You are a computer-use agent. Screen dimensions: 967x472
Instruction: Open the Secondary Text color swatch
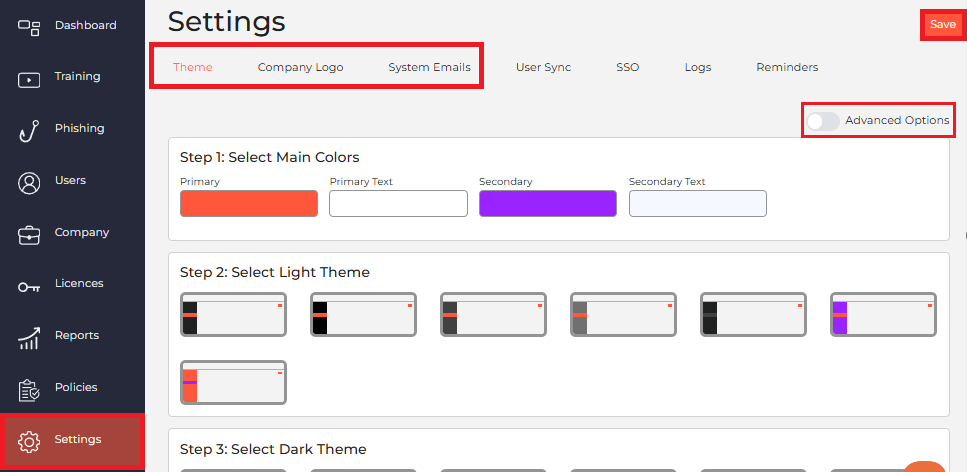(697, 204)
